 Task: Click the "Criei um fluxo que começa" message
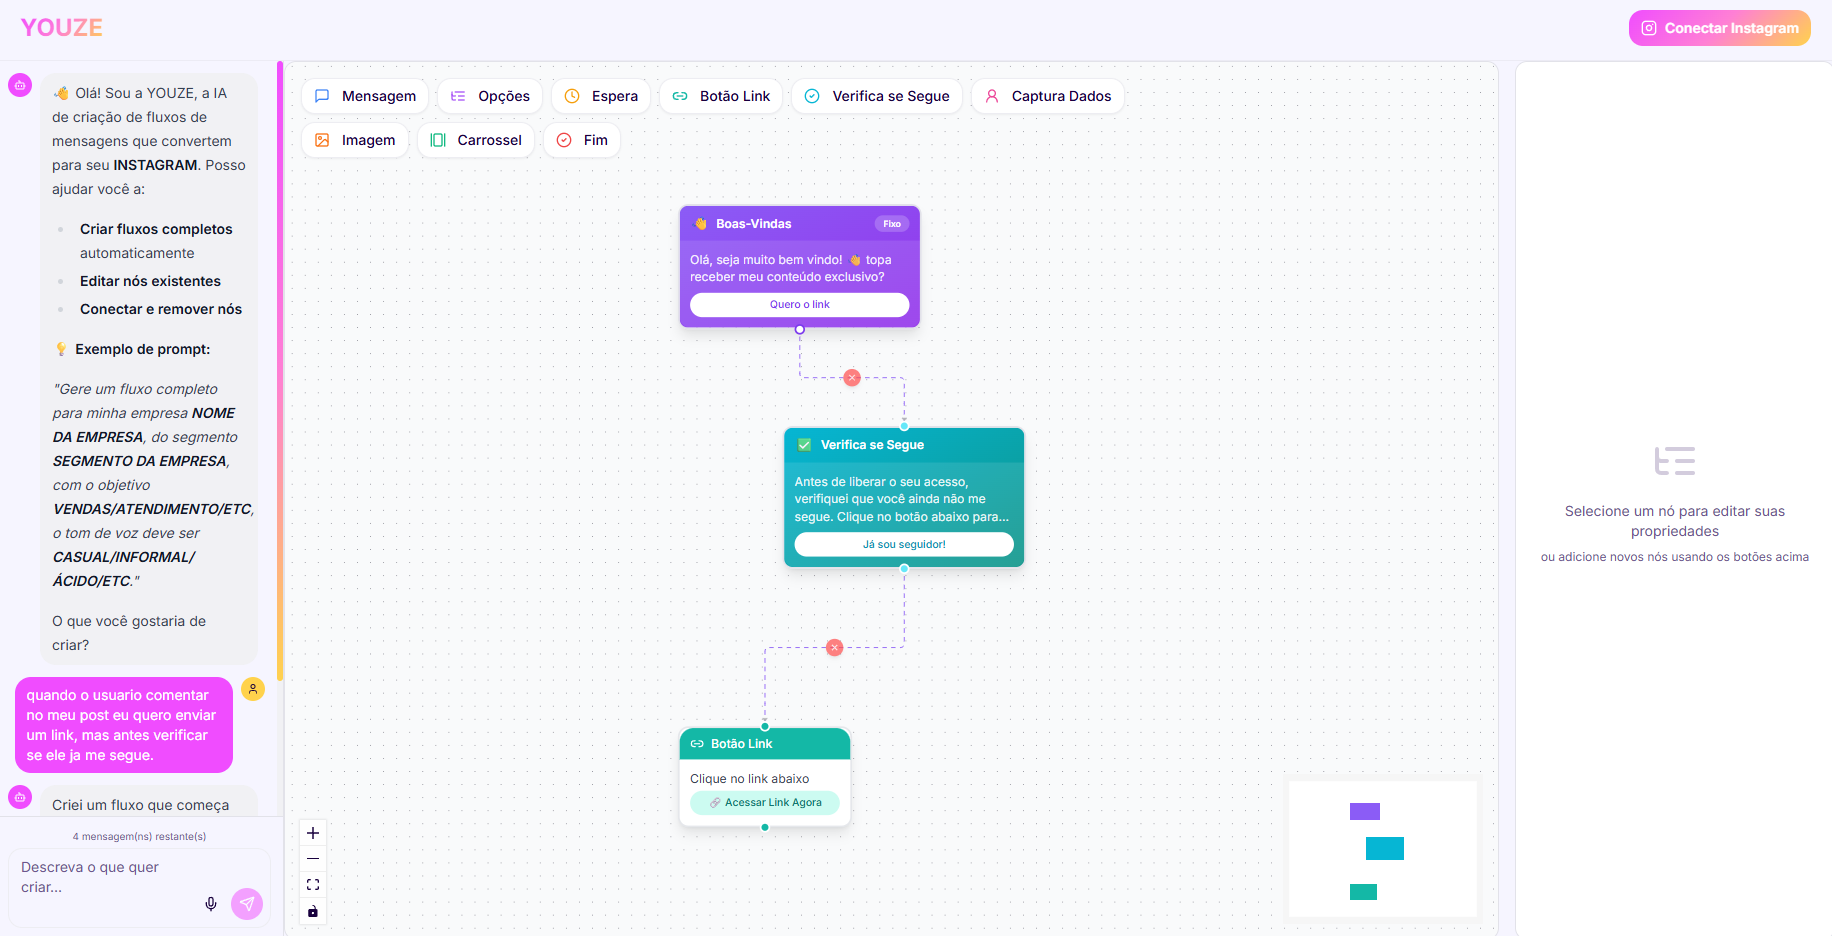coord(141,805)
